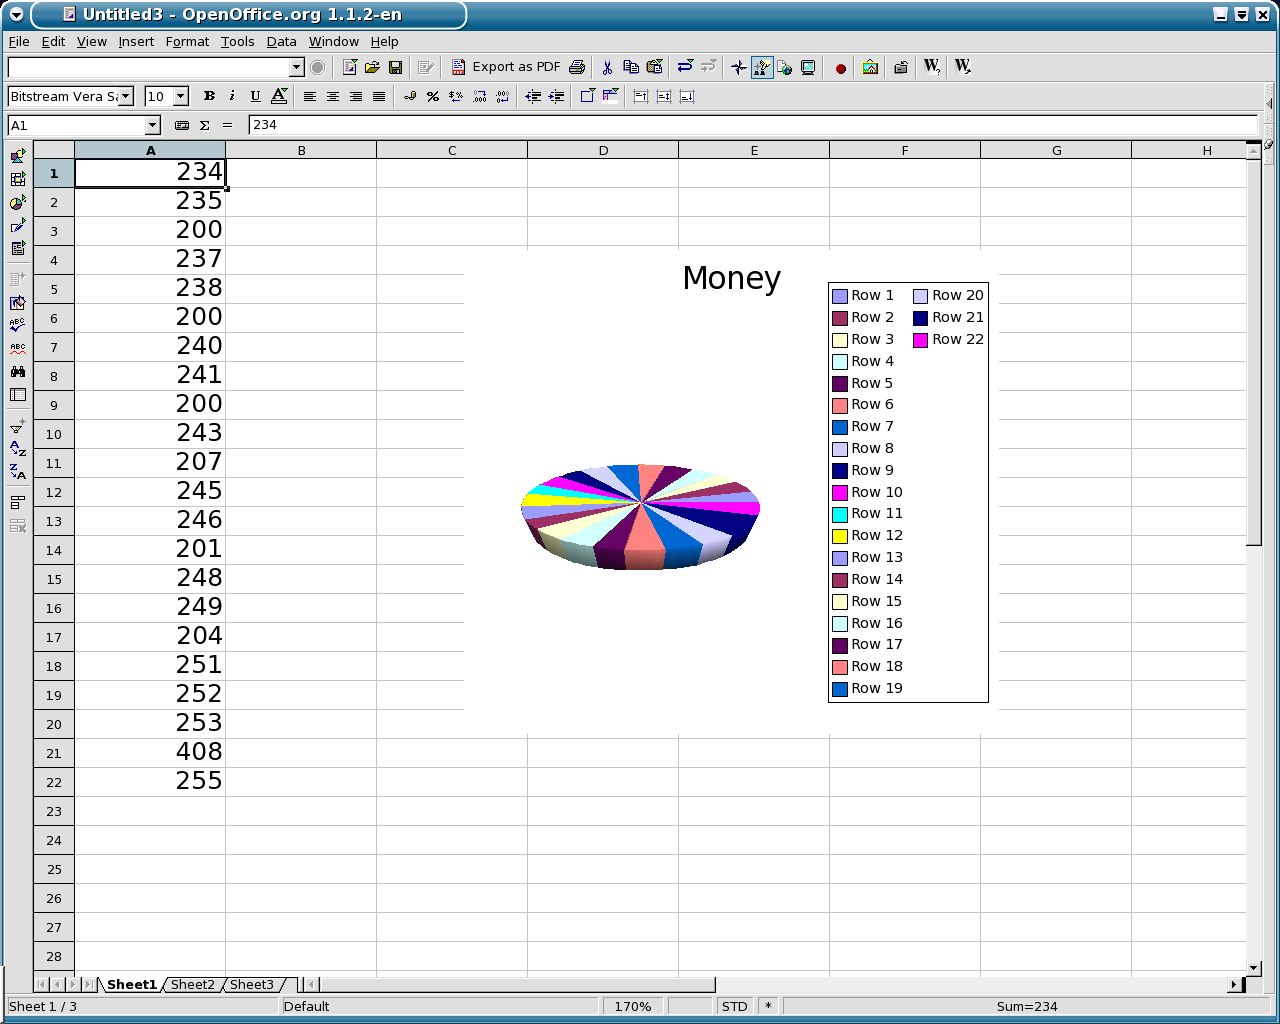1280x1024 pixels.
Task: Toggle Bold formatting
Action: (x=209, y=96)
